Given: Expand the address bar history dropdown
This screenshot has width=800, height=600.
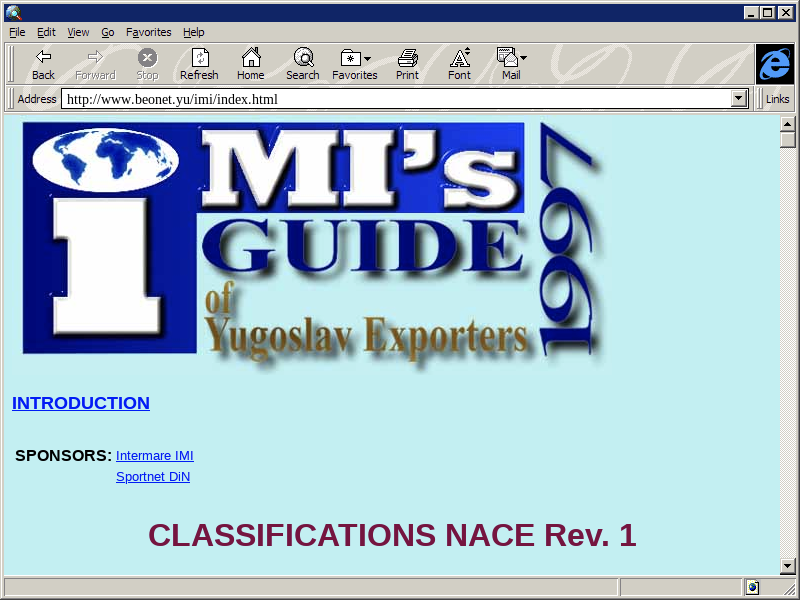Looking at the screenshot, I should tap(740, 99).
